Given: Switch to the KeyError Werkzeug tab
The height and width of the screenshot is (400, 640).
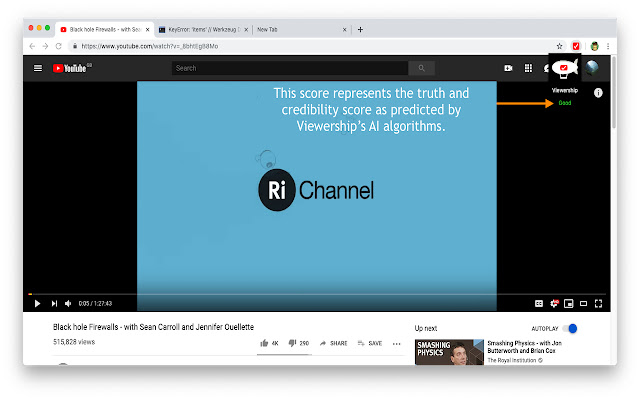Looking at the screenshot, I should [203, 29].
